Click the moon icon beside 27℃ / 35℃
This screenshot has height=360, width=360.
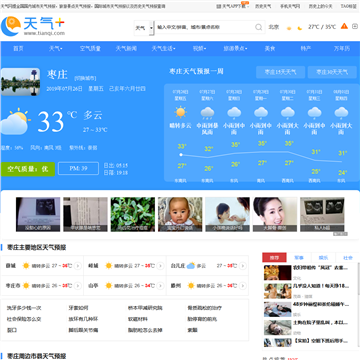click(300, 28)
